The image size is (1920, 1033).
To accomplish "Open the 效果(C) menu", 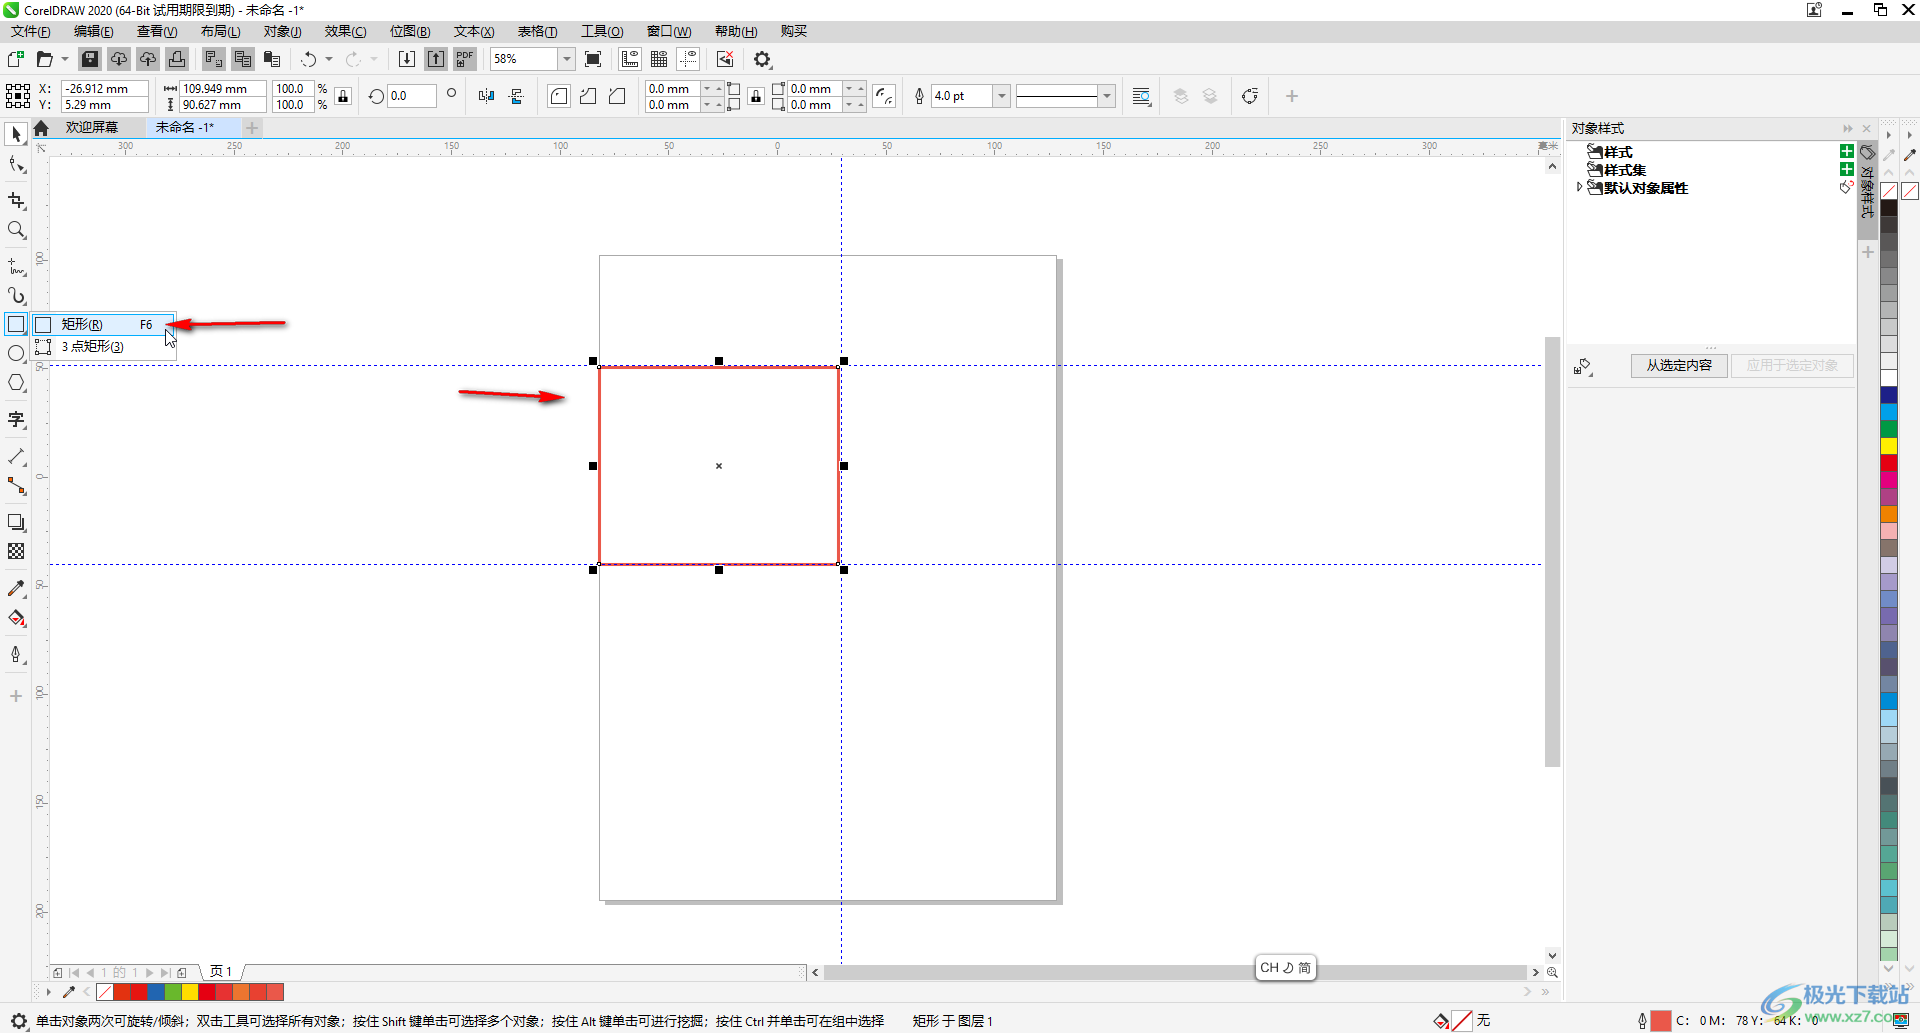I will (x=345, y=31).
